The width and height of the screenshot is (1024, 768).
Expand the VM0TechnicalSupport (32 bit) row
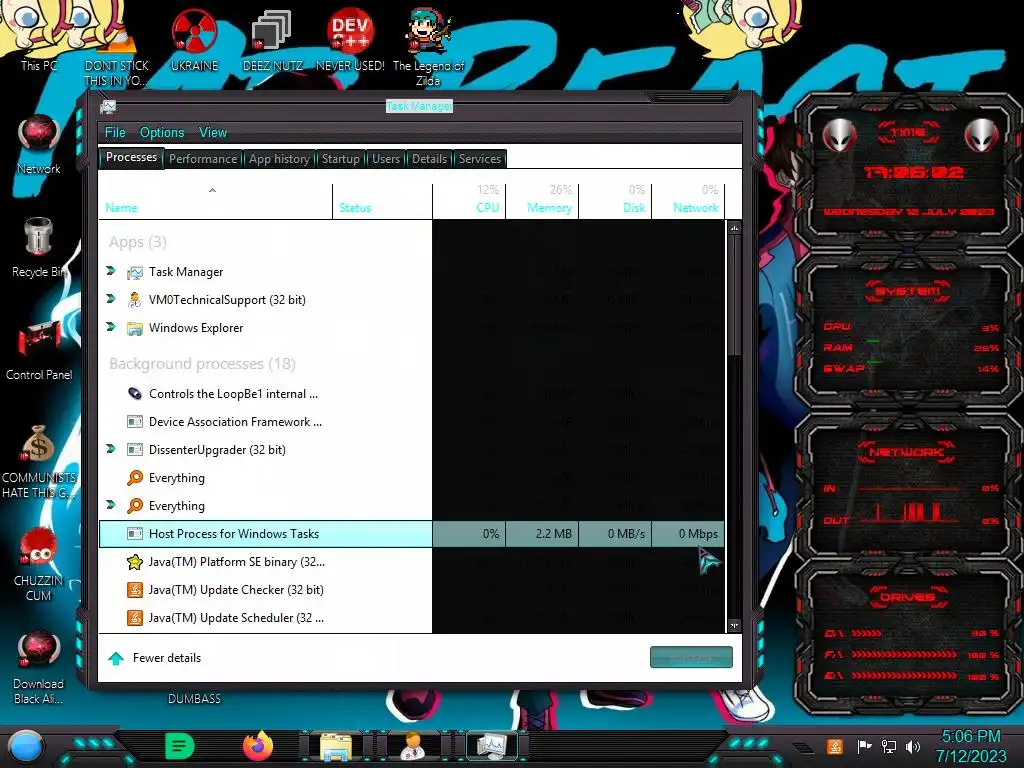[x=111, y=299]
